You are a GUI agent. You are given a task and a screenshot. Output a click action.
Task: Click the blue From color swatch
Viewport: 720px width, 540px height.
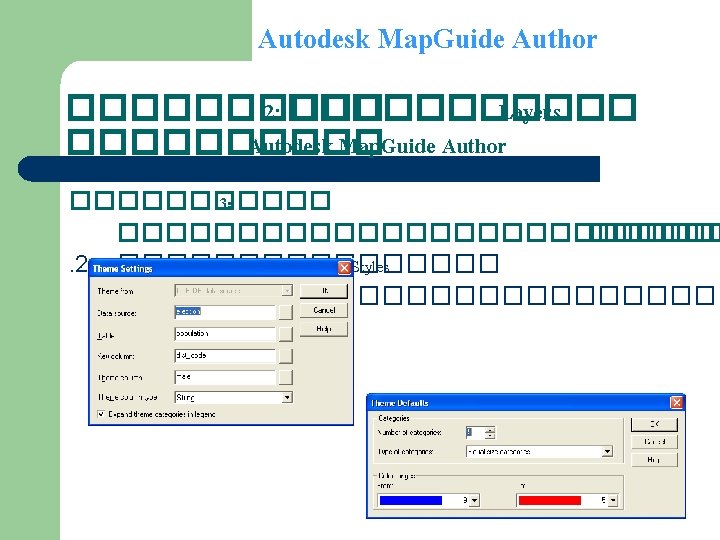(411, 501)
